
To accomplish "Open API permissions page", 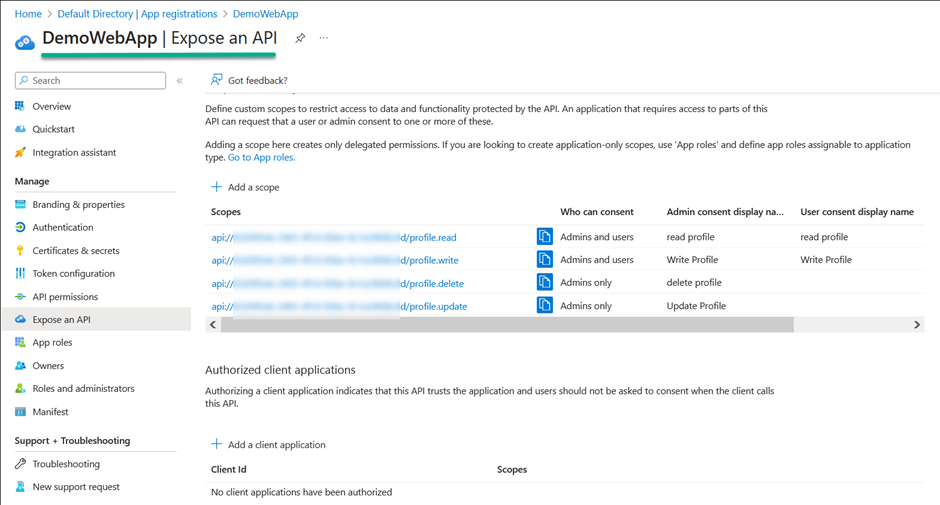I will (x=65, y=297).
